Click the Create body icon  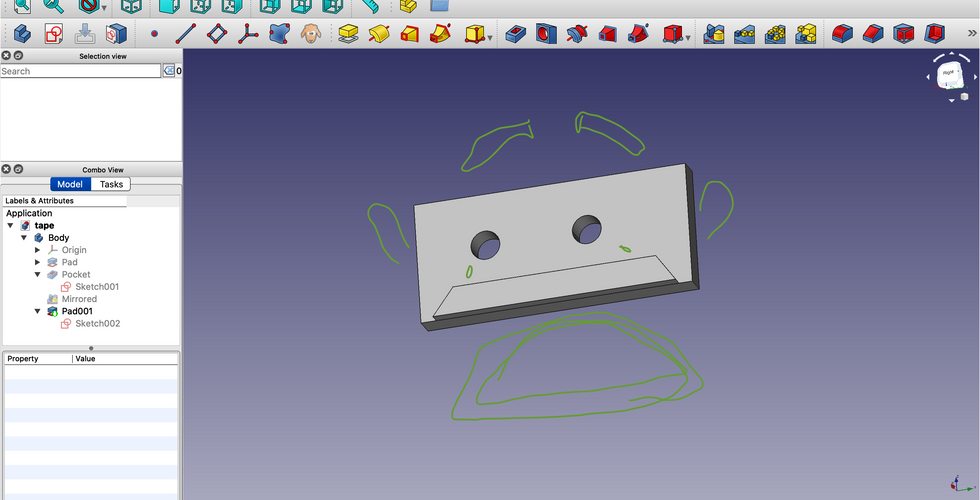point(22,33)
